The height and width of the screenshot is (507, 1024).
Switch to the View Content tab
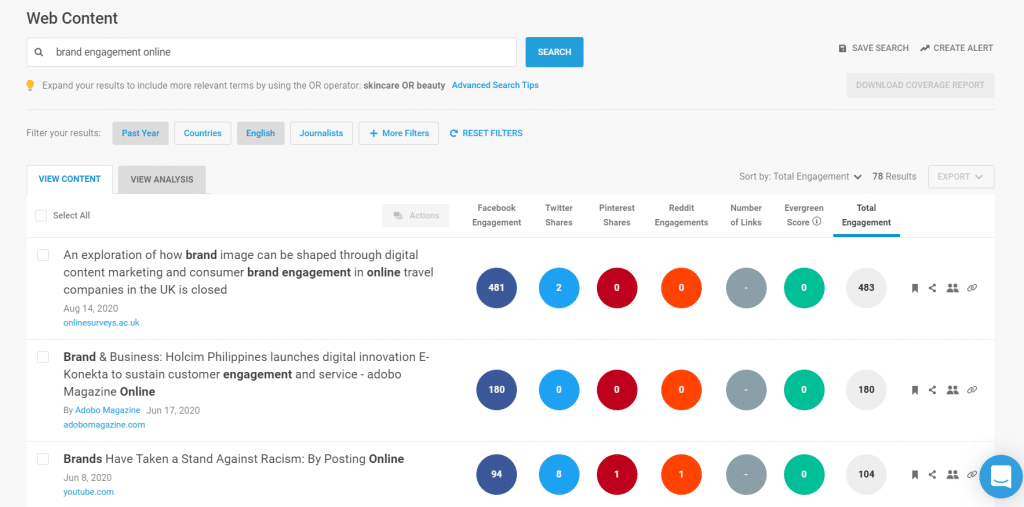[70, 179]
